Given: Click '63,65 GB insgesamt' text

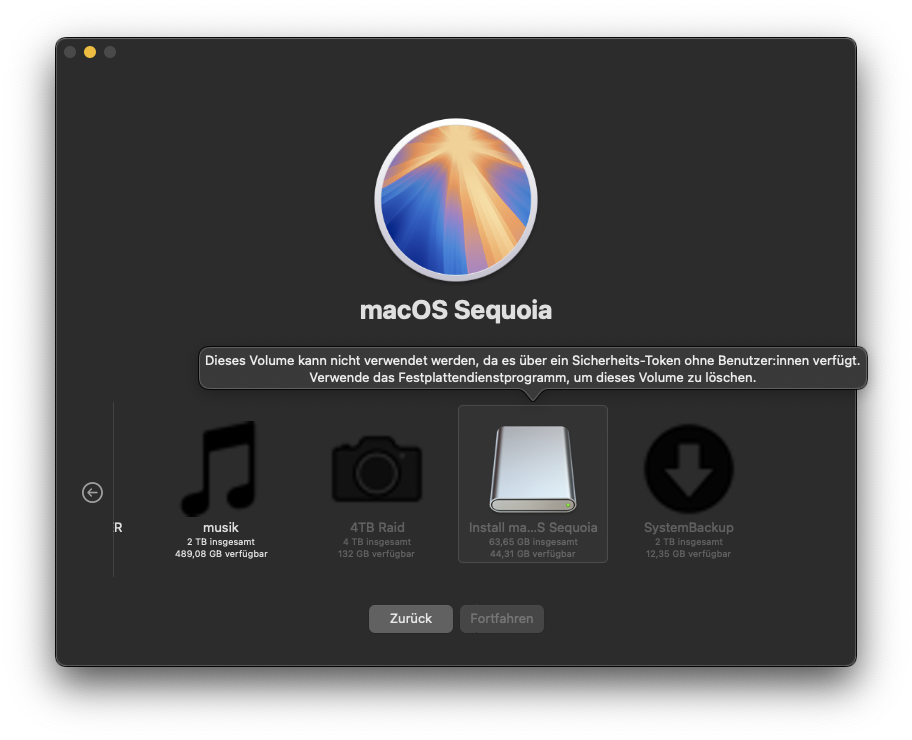Looking at the screenshot, I should (533, 542).
